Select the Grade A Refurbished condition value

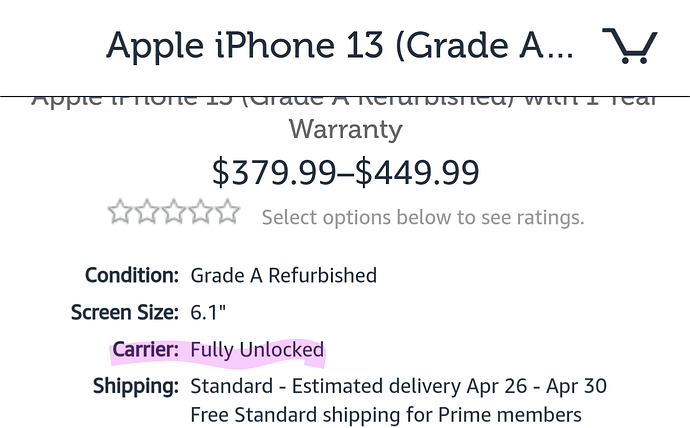click(283, 276)
